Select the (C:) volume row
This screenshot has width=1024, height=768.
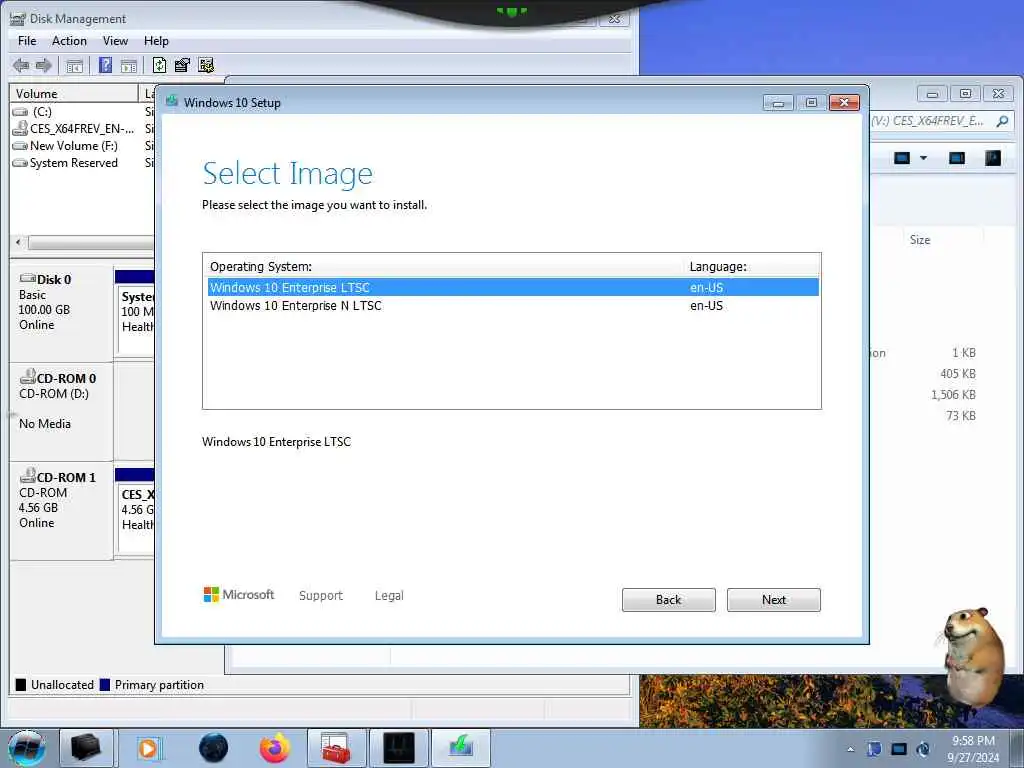click(42, 112)
